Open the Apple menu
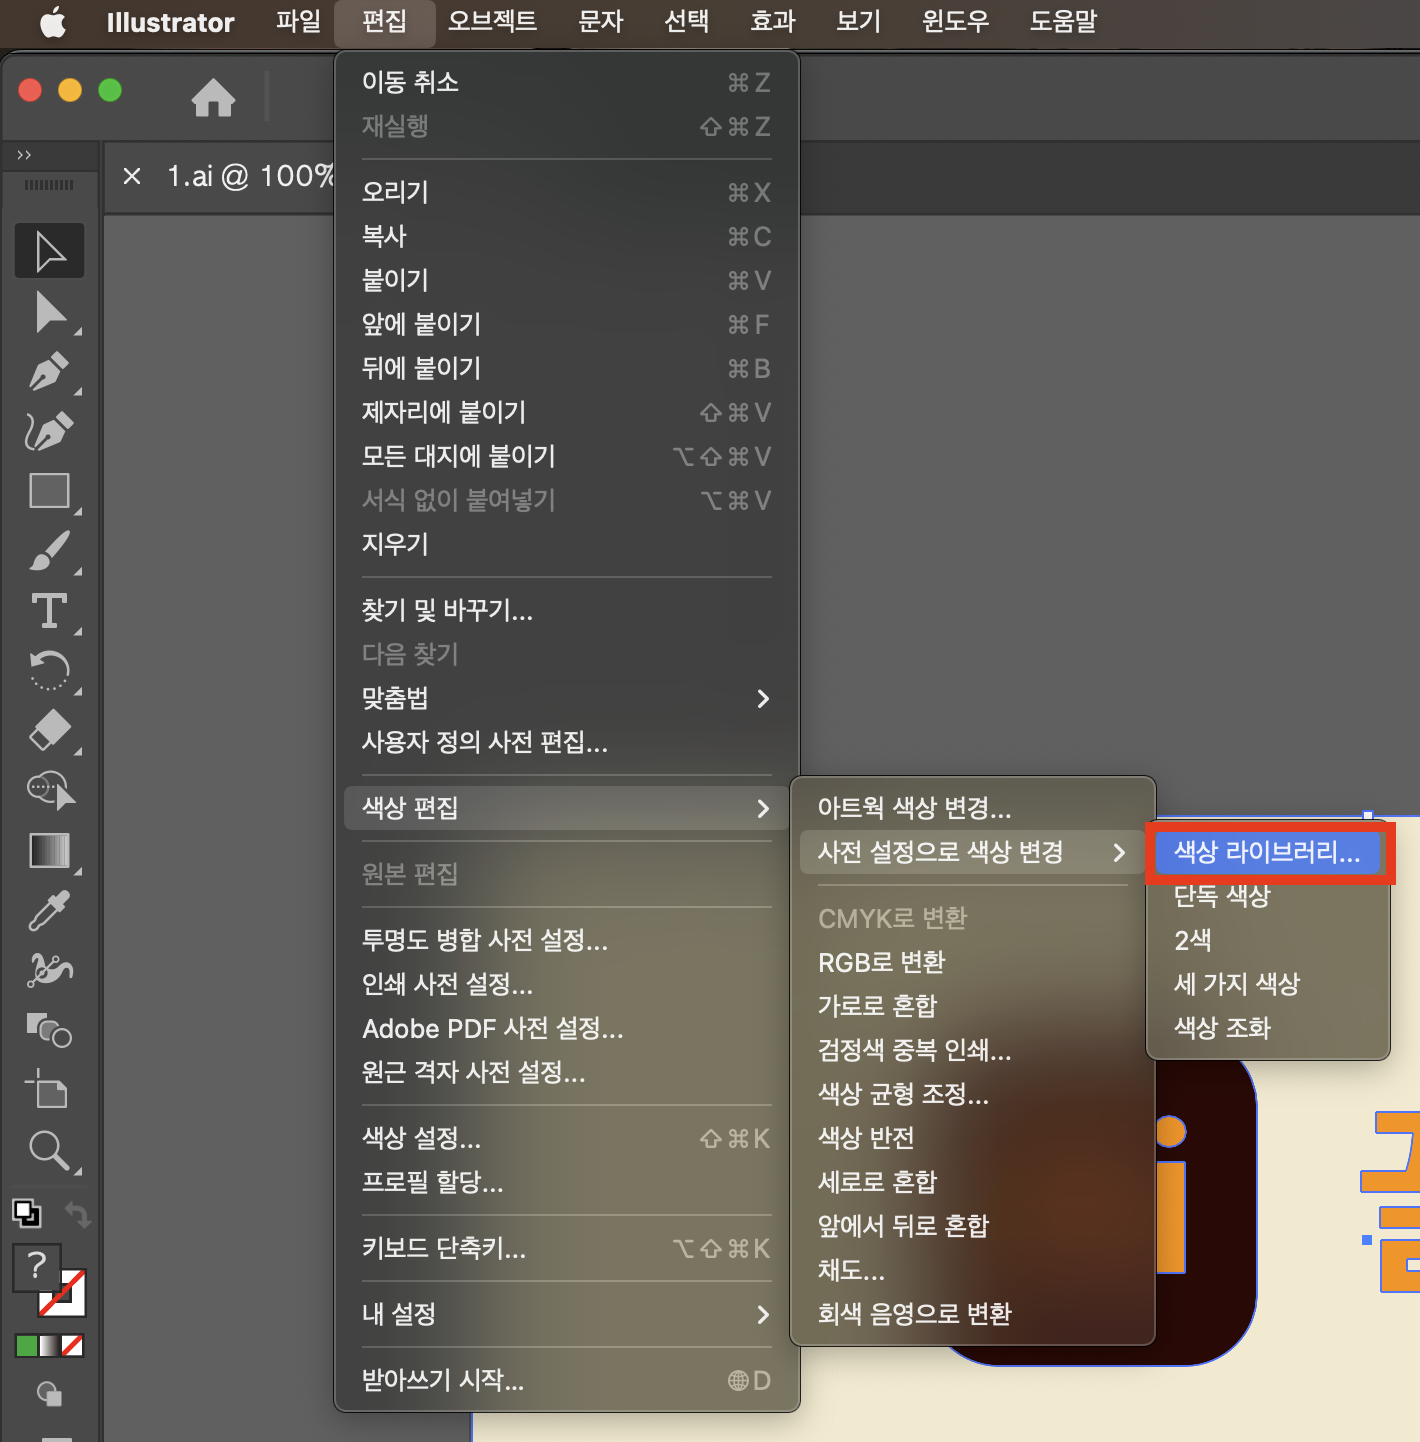 coord(53,22)
